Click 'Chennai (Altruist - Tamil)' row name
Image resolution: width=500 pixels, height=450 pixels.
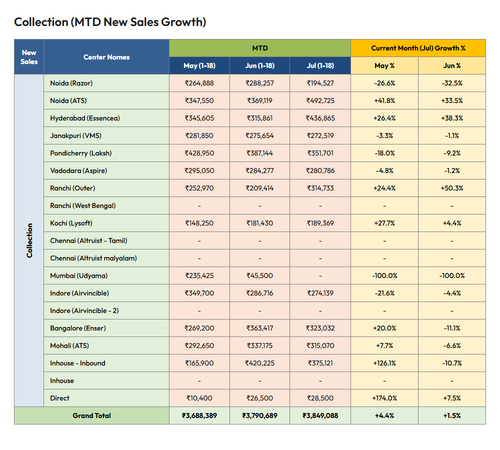(x=89, y=241)
